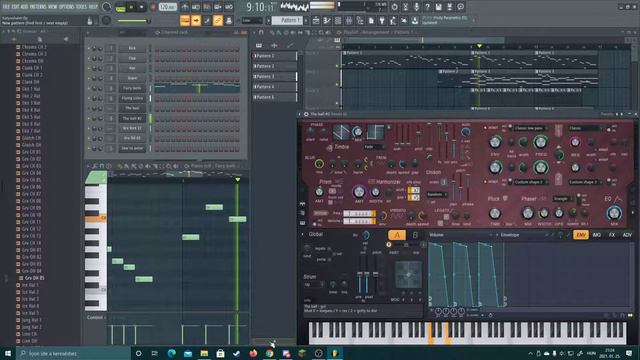The height and width of the screenshot is (360, 640).
Task: Click the save project icon in toolbar
Action: 438,7
